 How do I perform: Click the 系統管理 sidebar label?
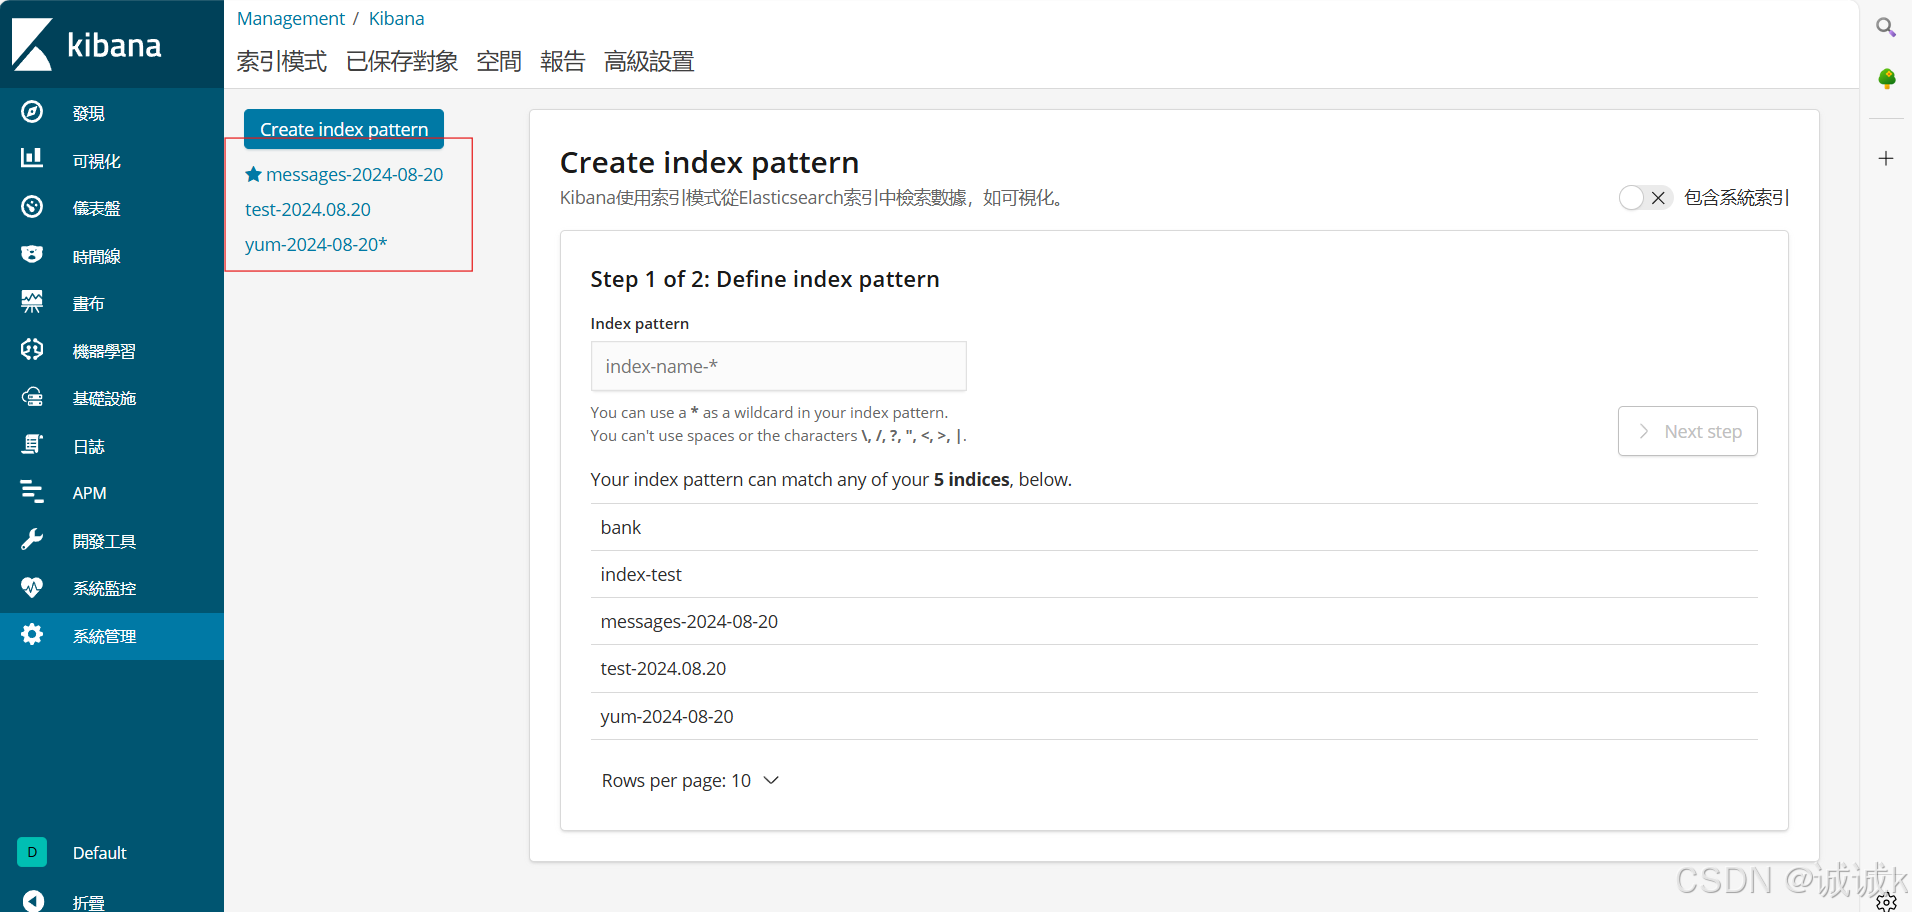tap(104, 636)
